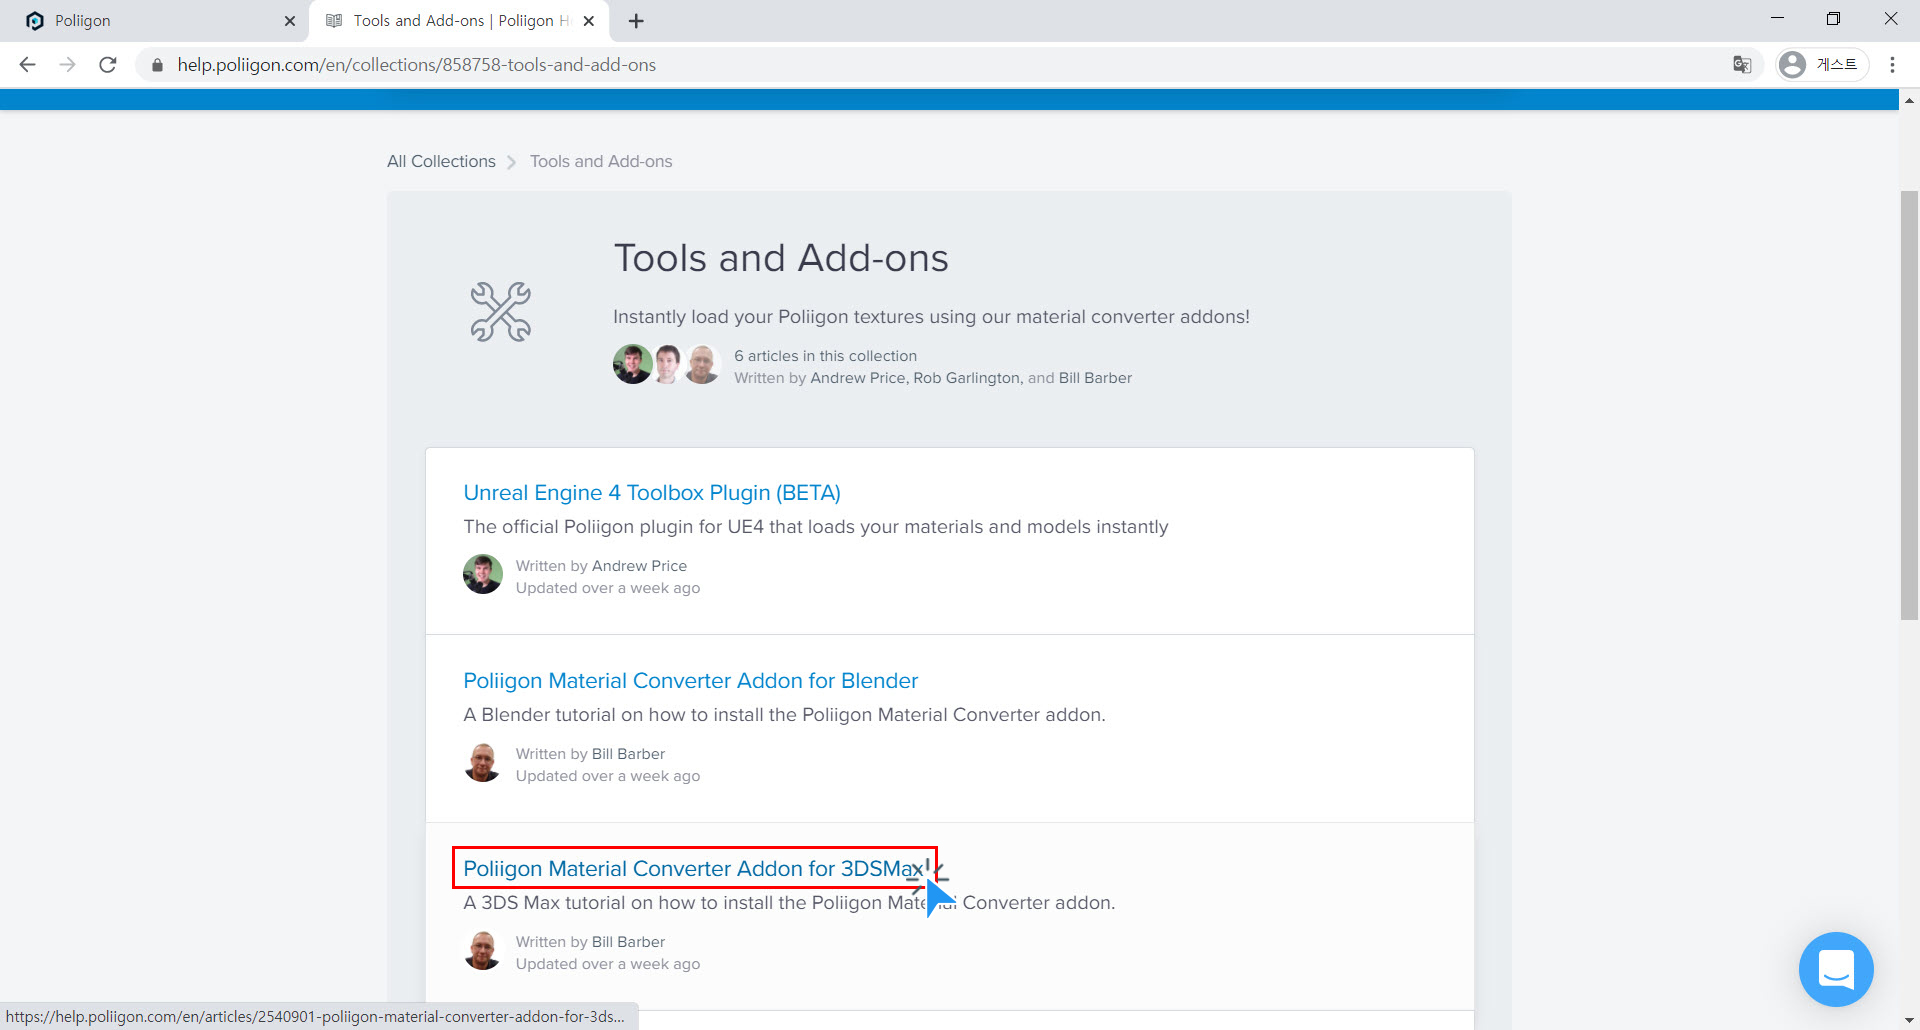Click Tools and Add-ons breadcrumb text
Viewport: 1920px width, 1030px height.
click(601, 161)
